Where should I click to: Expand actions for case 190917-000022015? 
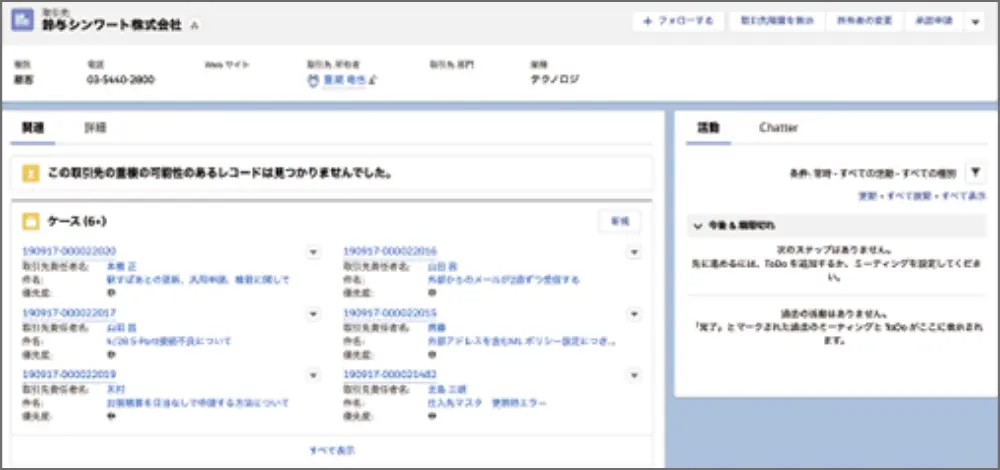(633, 314)
